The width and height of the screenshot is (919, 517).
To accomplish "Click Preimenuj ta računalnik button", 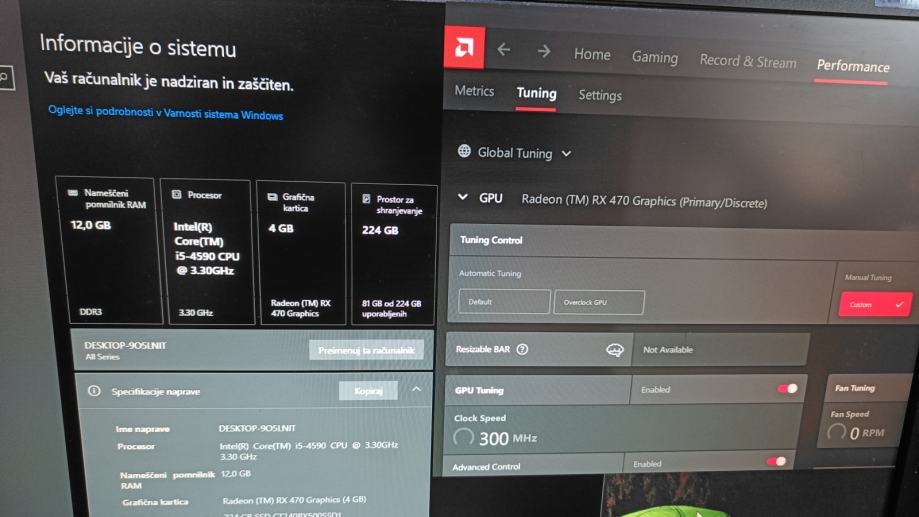I will coord(366,350).
